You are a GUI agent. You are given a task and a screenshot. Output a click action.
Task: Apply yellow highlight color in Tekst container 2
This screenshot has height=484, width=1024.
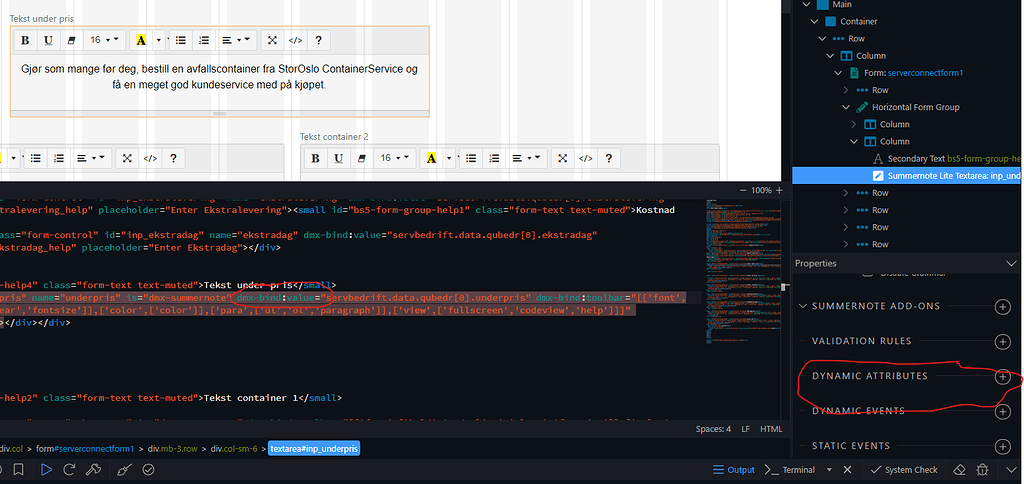click(x=431, y=158)
